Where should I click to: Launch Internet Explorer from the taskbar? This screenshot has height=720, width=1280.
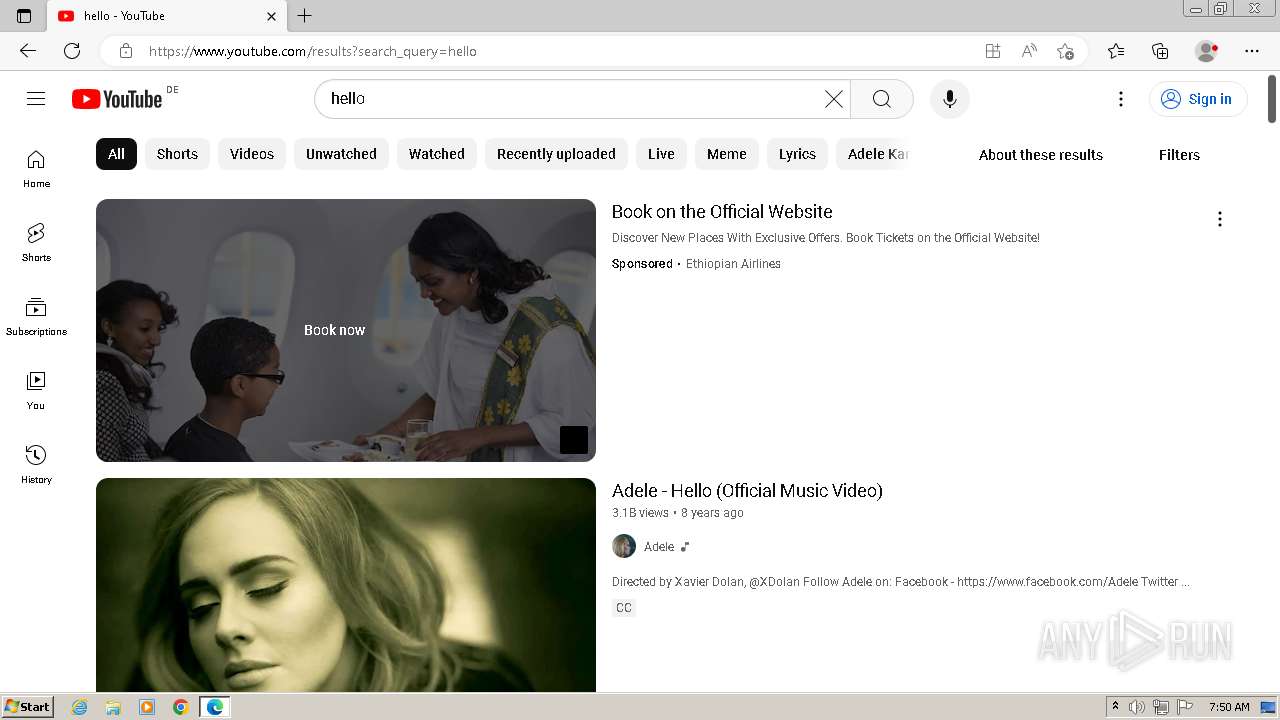tap(80, 707)
